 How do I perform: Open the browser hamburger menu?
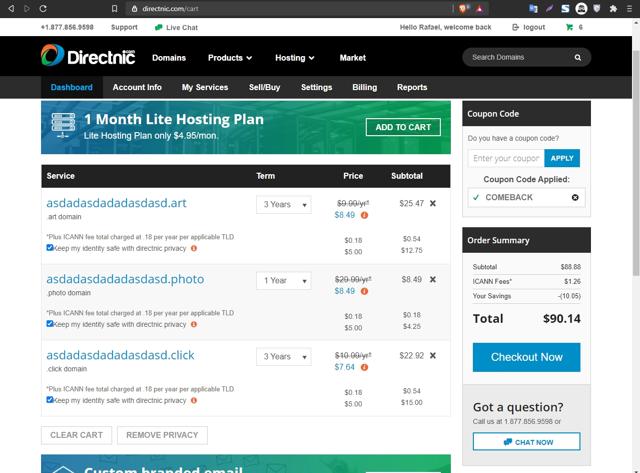(x=629, y=9)
